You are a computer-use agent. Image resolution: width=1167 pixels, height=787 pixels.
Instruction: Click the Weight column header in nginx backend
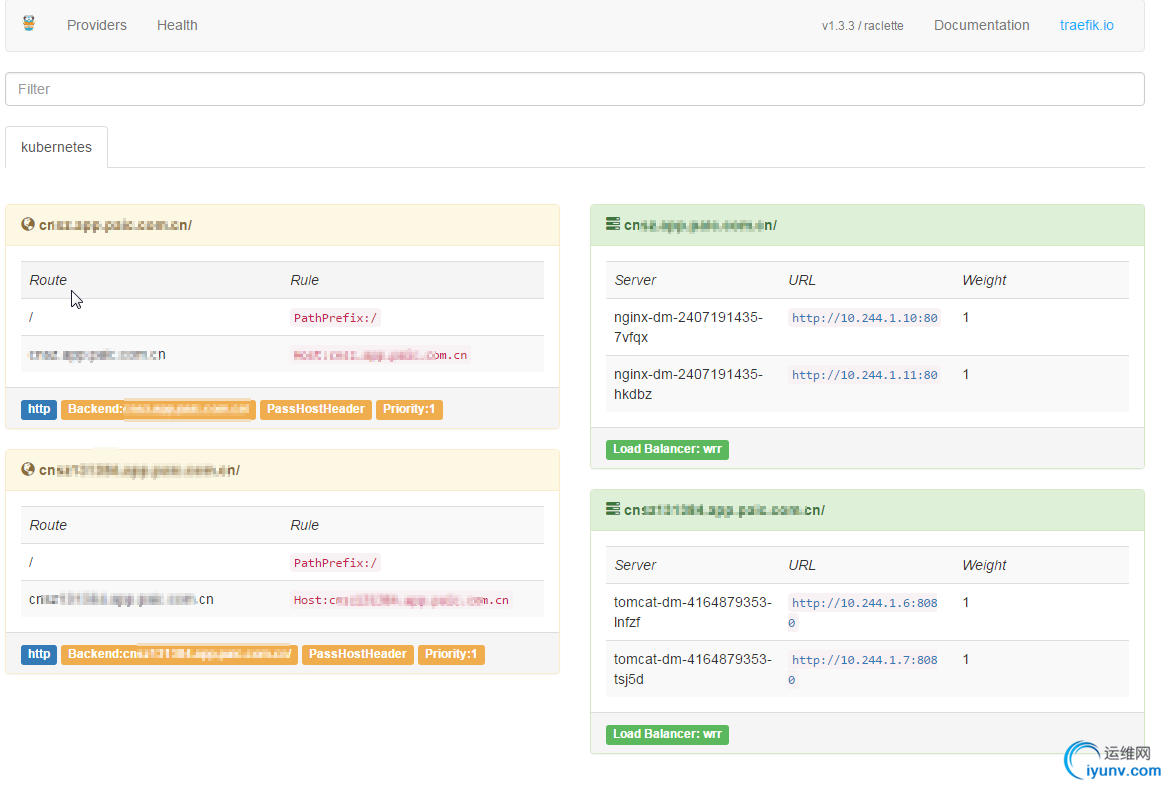click(984, 281)
